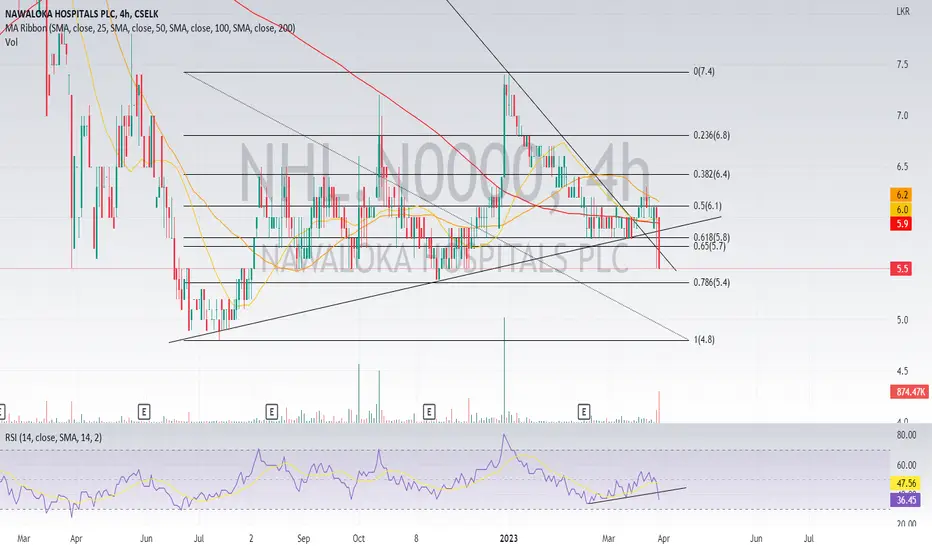Click the Sep label on time axis
This screenshot has width=932, height=550.
pos(303,539)
